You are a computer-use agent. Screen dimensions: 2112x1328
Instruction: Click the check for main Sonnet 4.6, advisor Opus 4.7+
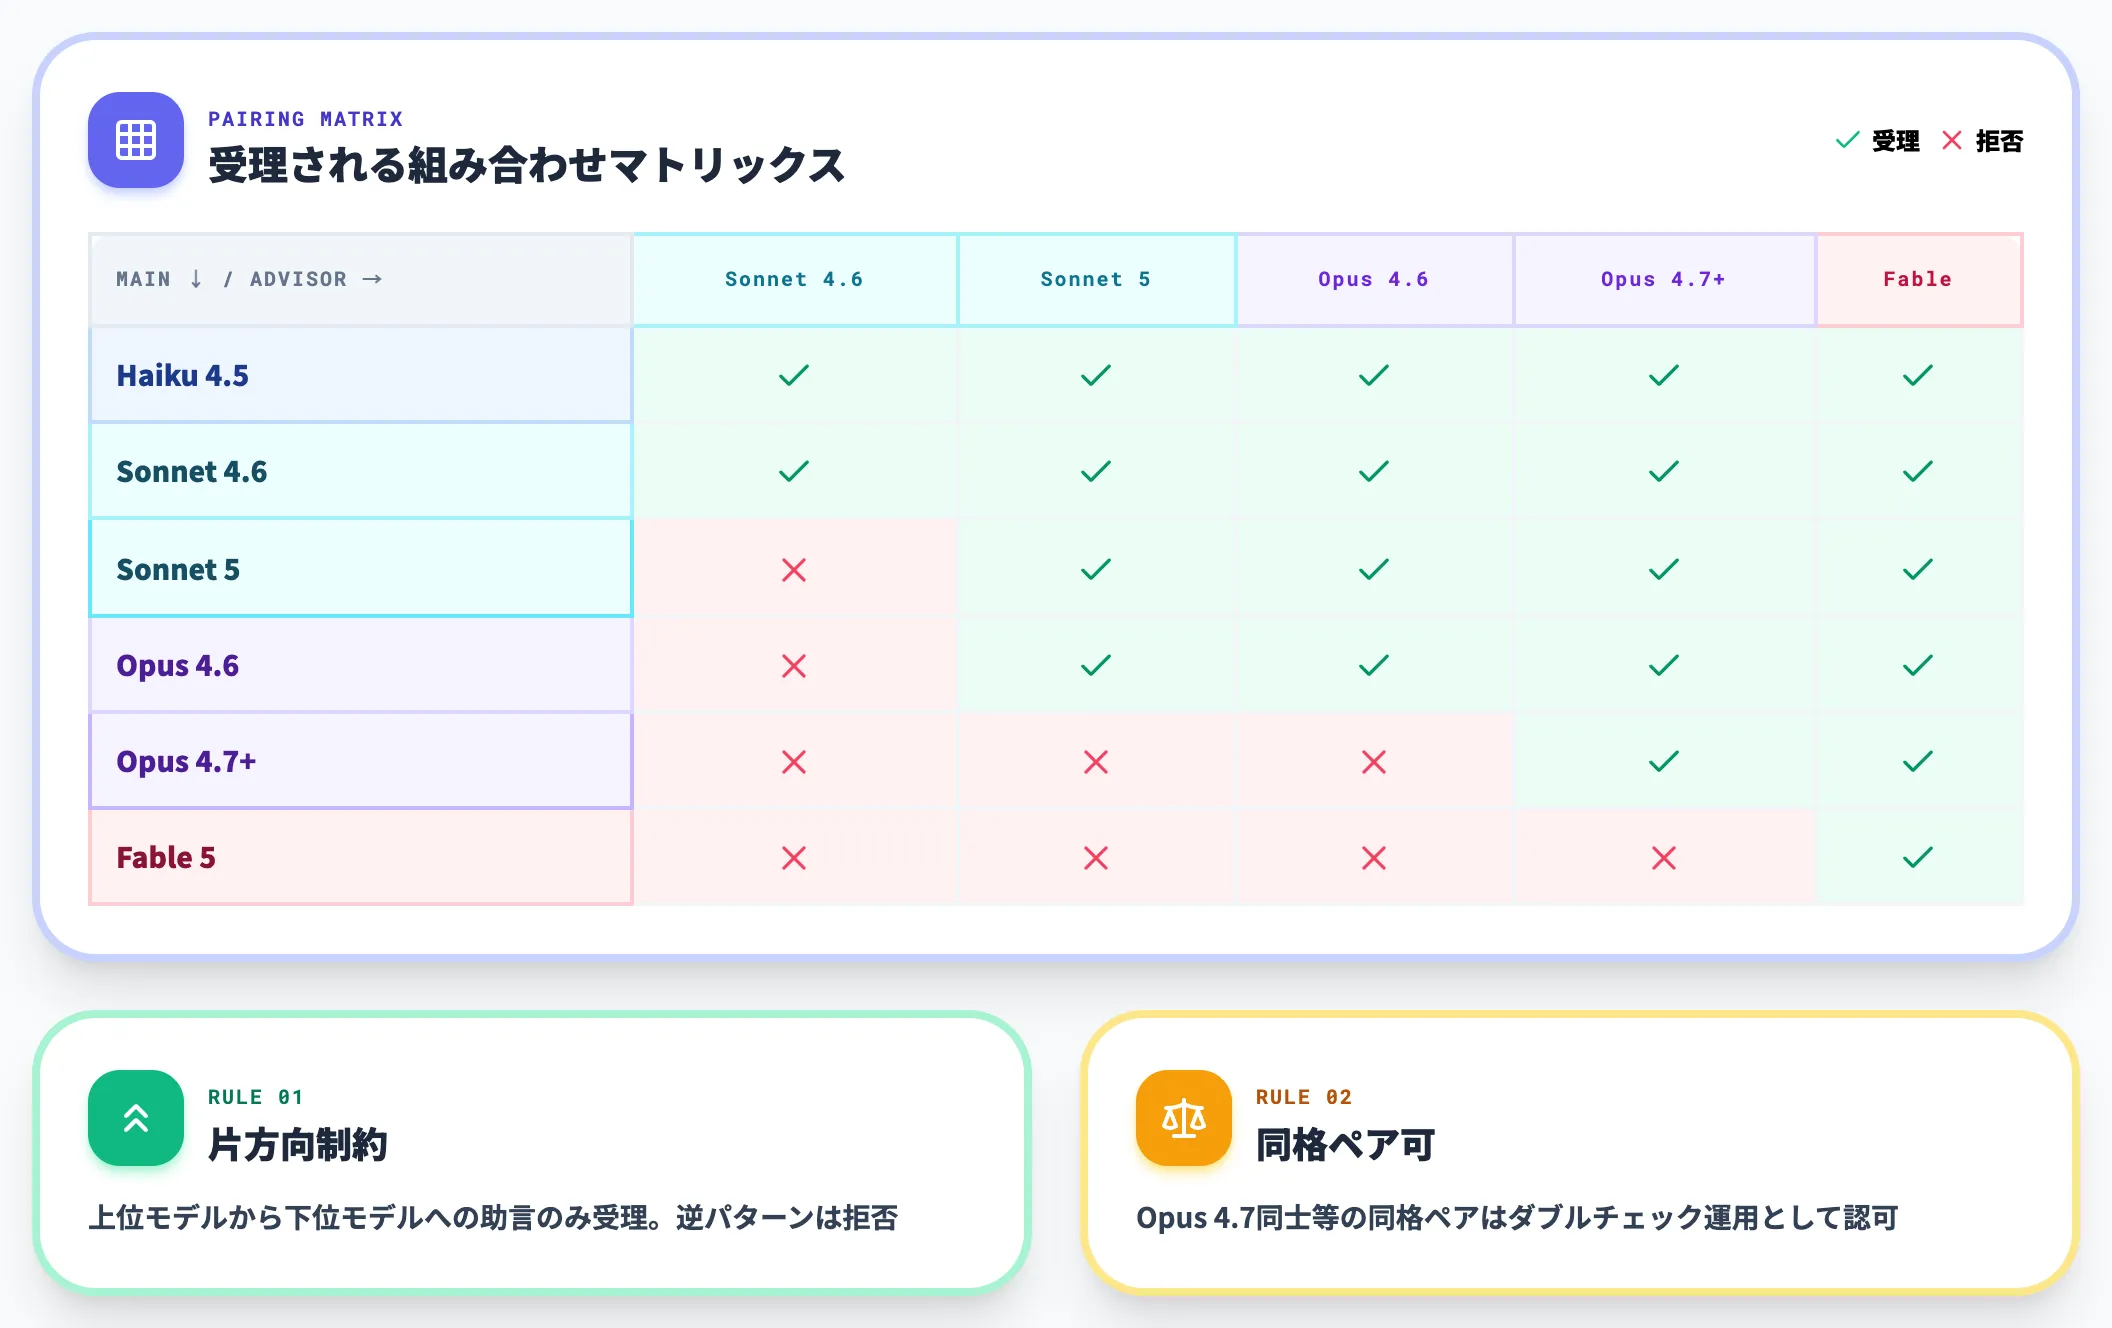point(1664,471)
